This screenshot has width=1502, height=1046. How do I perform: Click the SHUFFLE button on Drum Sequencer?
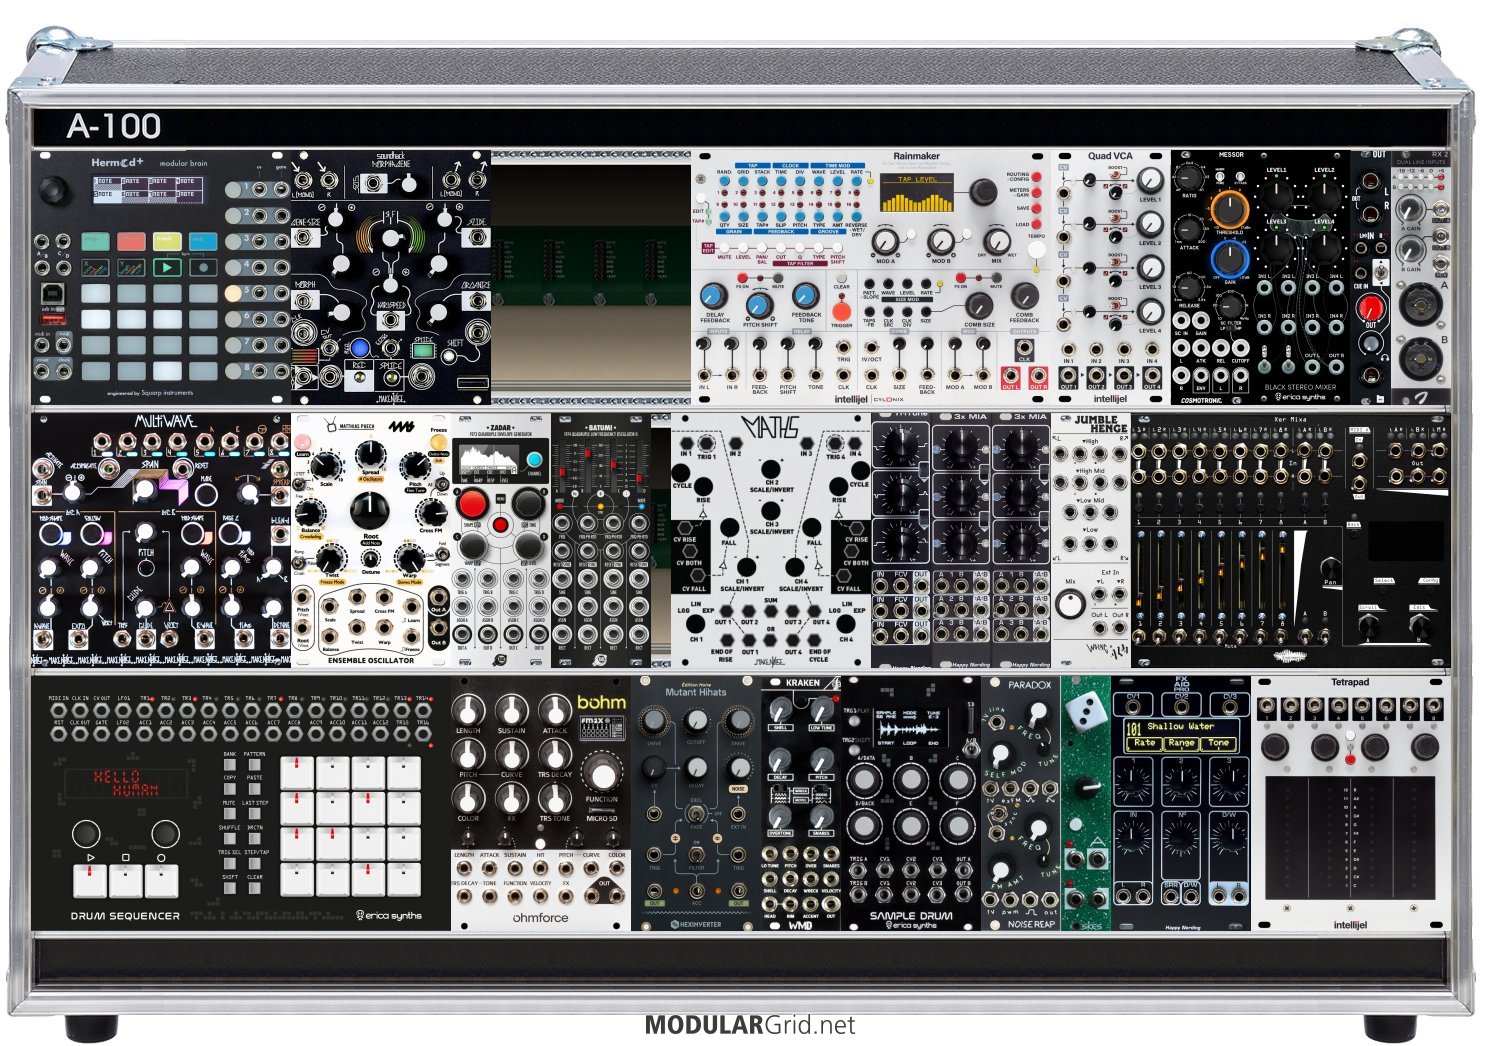point(229,838)
